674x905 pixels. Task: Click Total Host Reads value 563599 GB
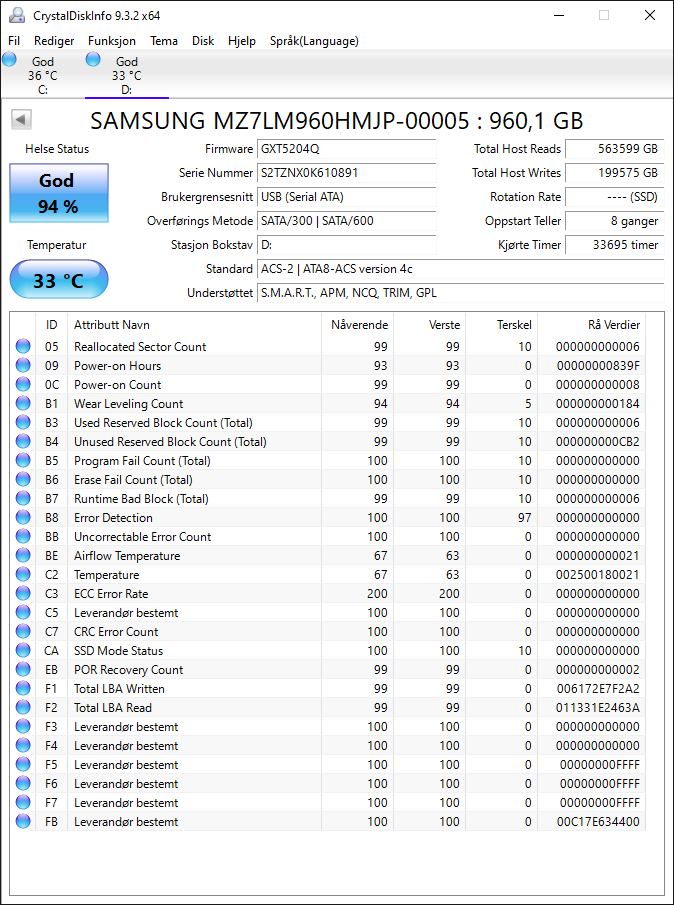pyautogui.click(x=615, y=149)
